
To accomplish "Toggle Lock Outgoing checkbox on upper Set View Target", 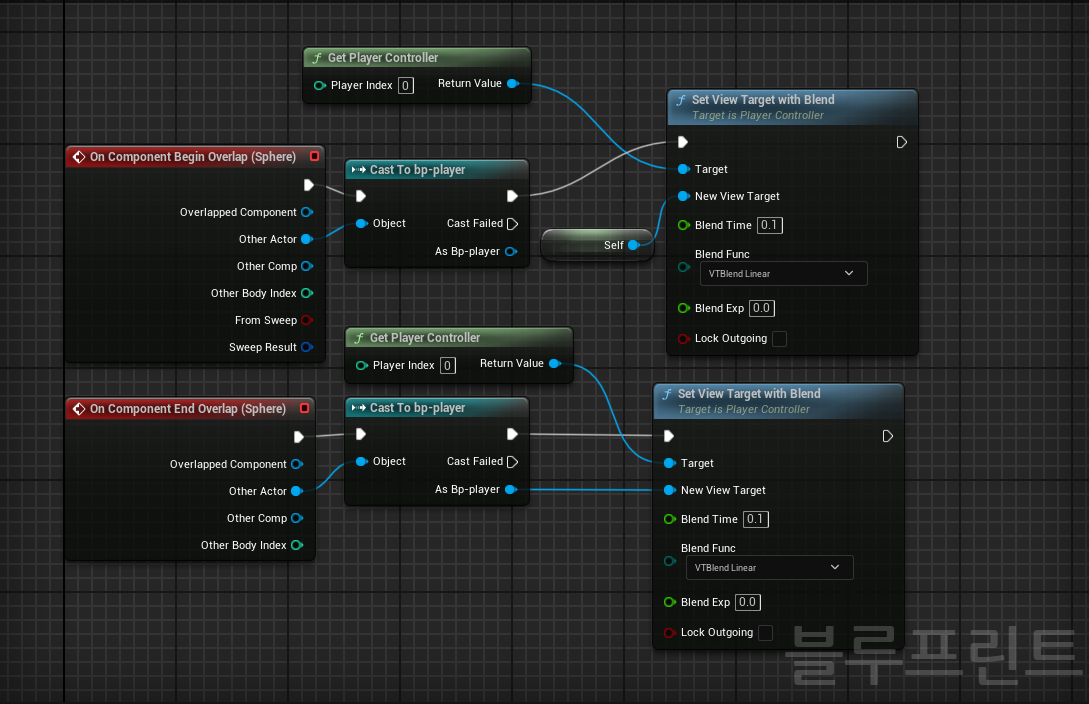I will click(779, 339).
